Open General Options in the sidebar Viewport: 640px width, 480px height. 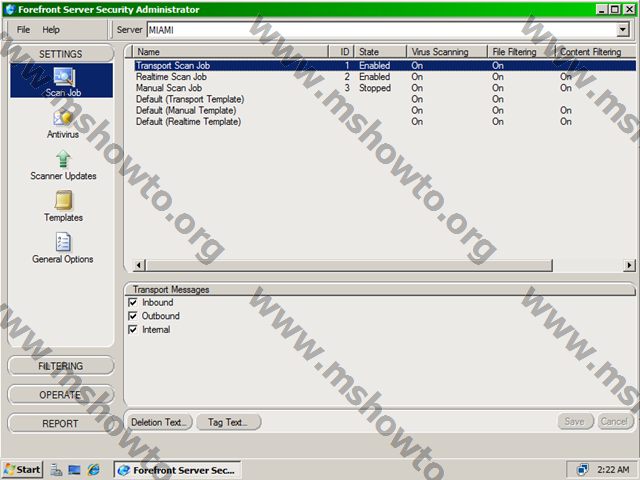(x=63, y=248)
